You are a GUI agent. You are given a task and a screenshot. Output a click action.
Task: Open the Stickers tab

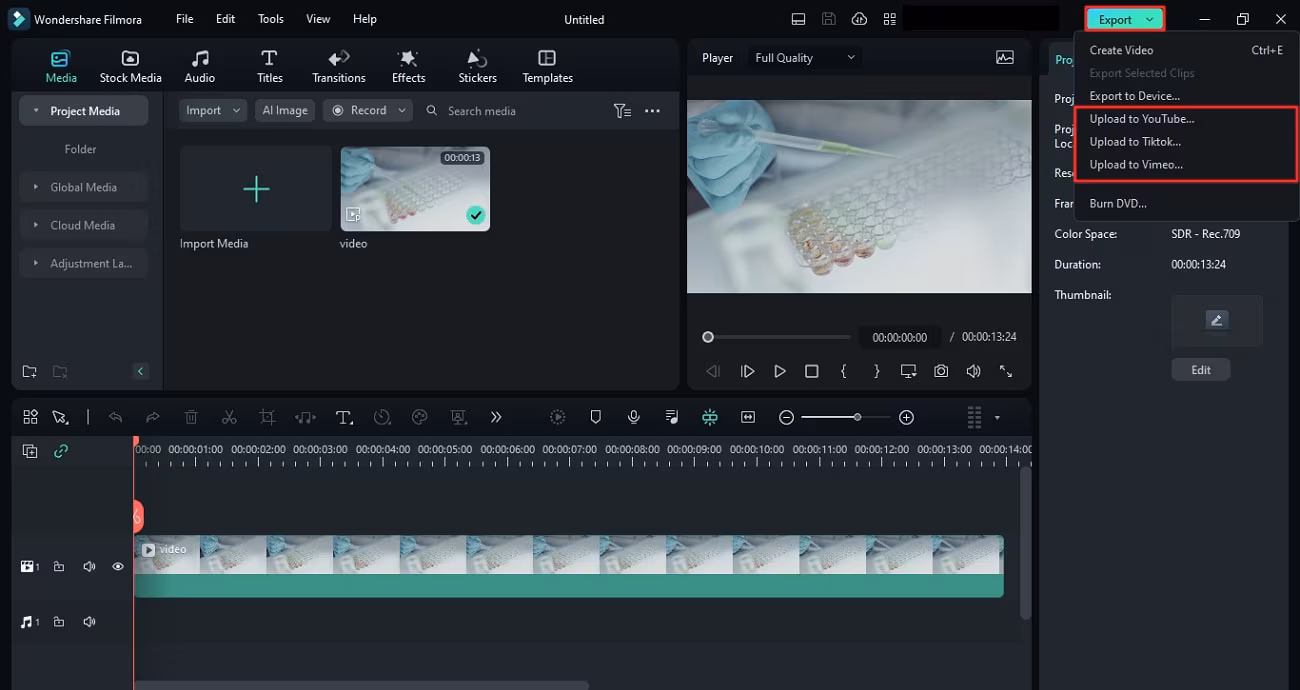coord(478,67)
